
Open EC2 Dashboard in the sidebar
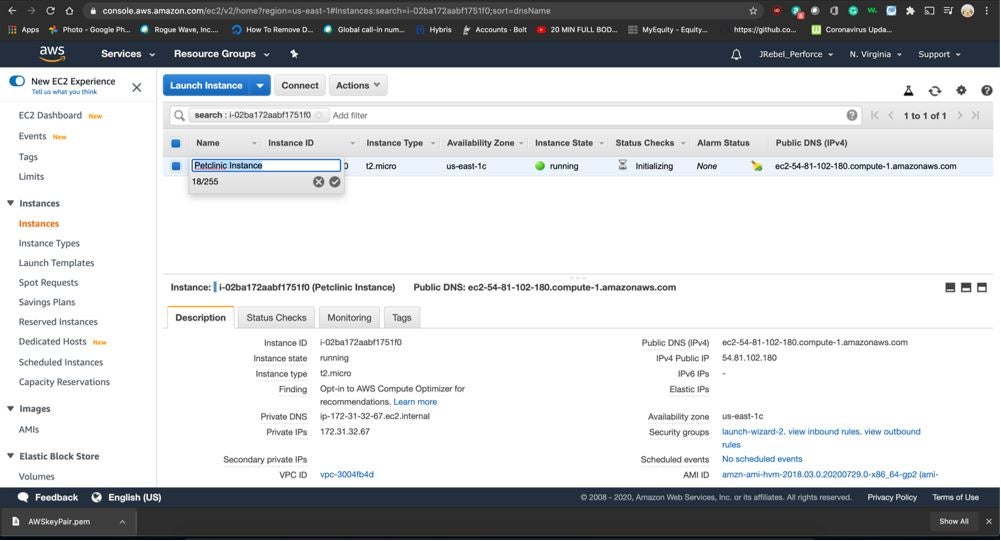[x=50, y=115]
